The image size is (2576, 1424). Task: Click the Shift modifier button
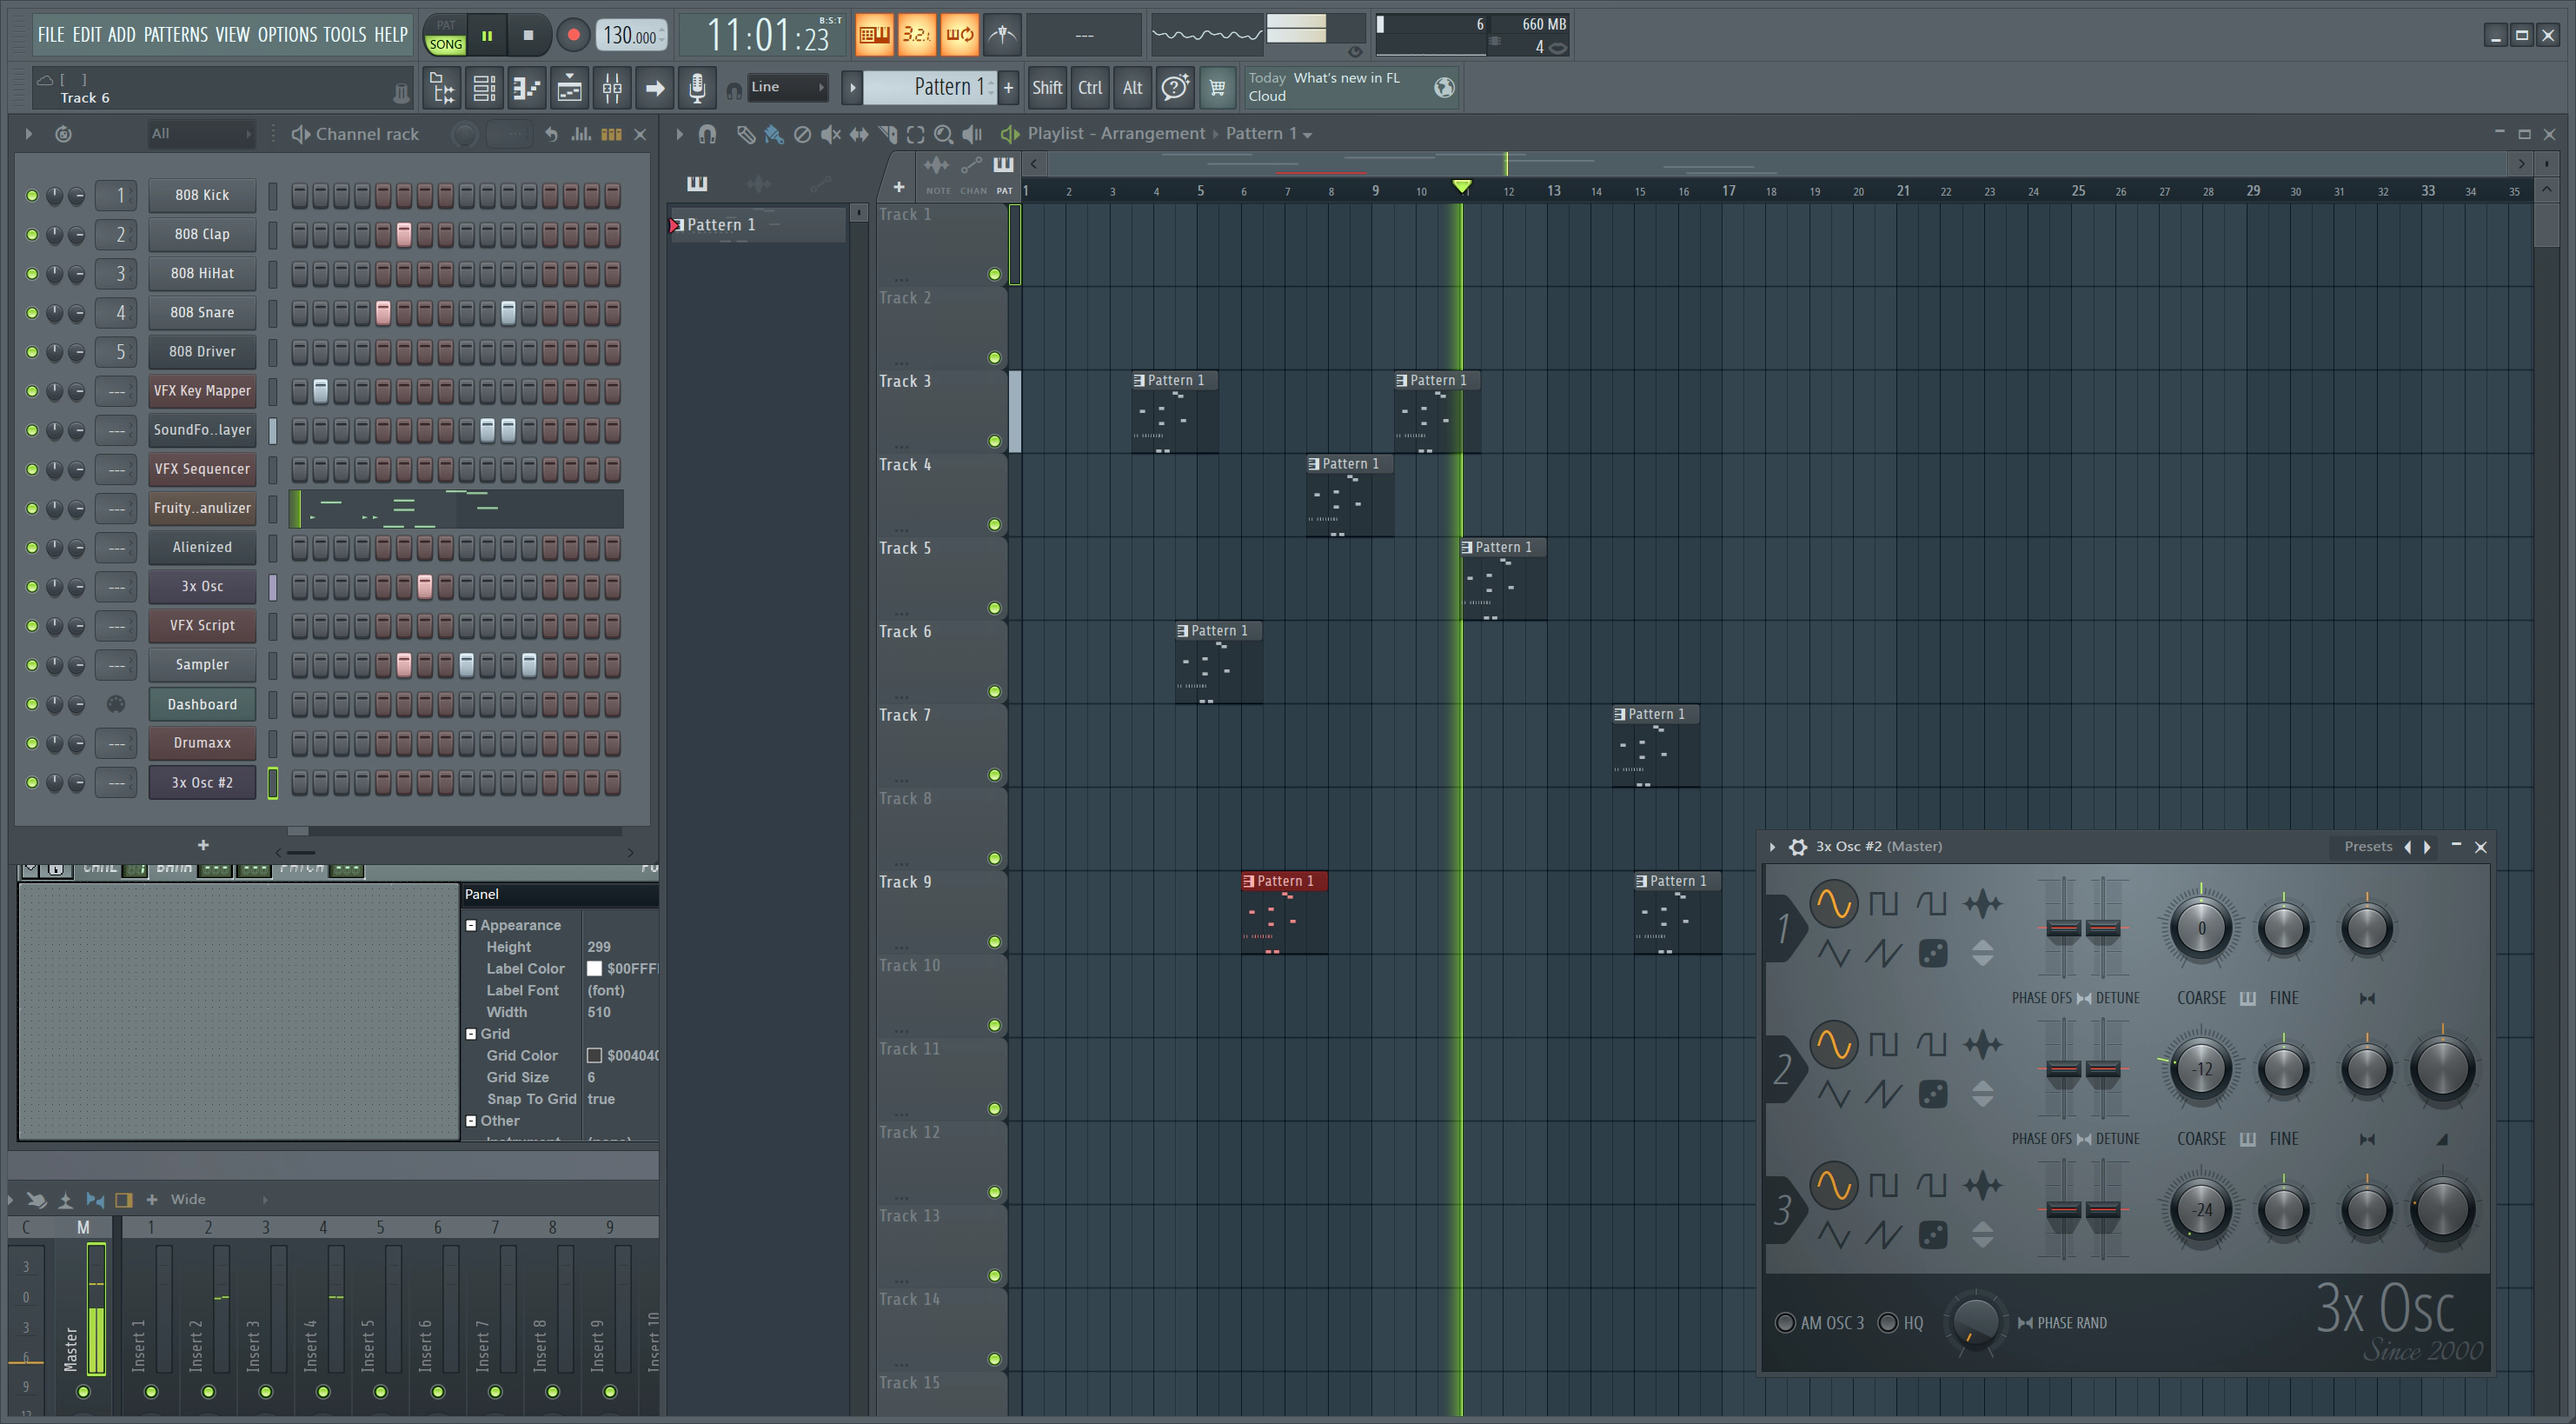point(1047,88)
